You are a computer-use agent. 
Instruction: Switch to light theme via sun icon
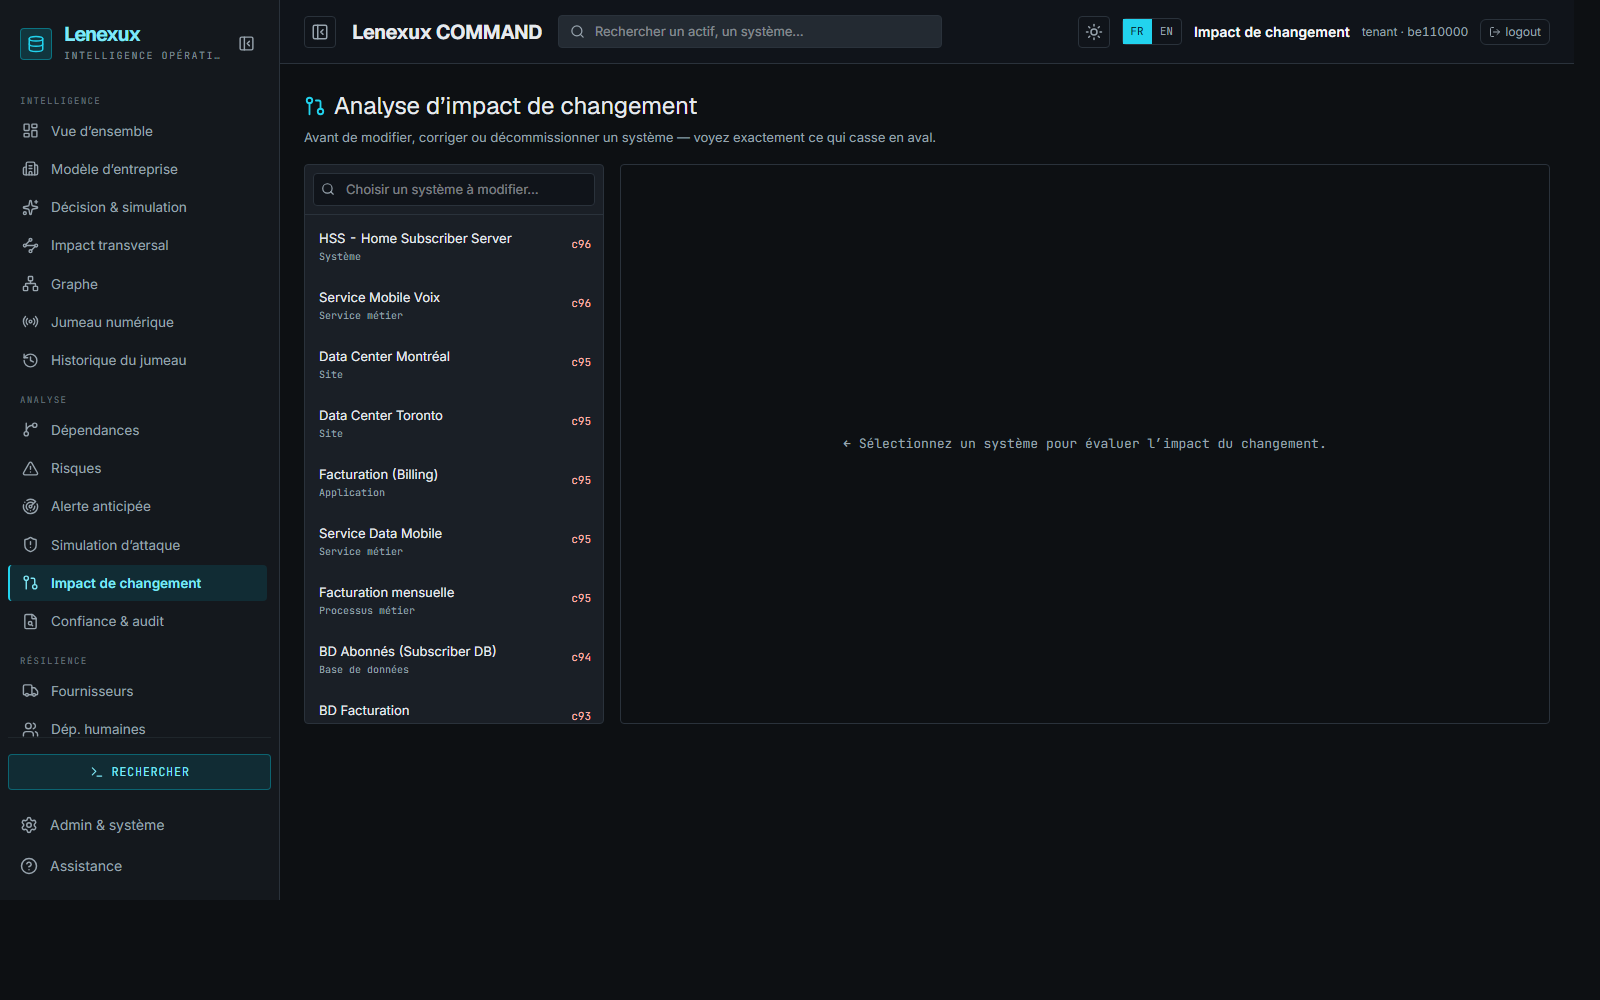click(x=1094, y=32)
